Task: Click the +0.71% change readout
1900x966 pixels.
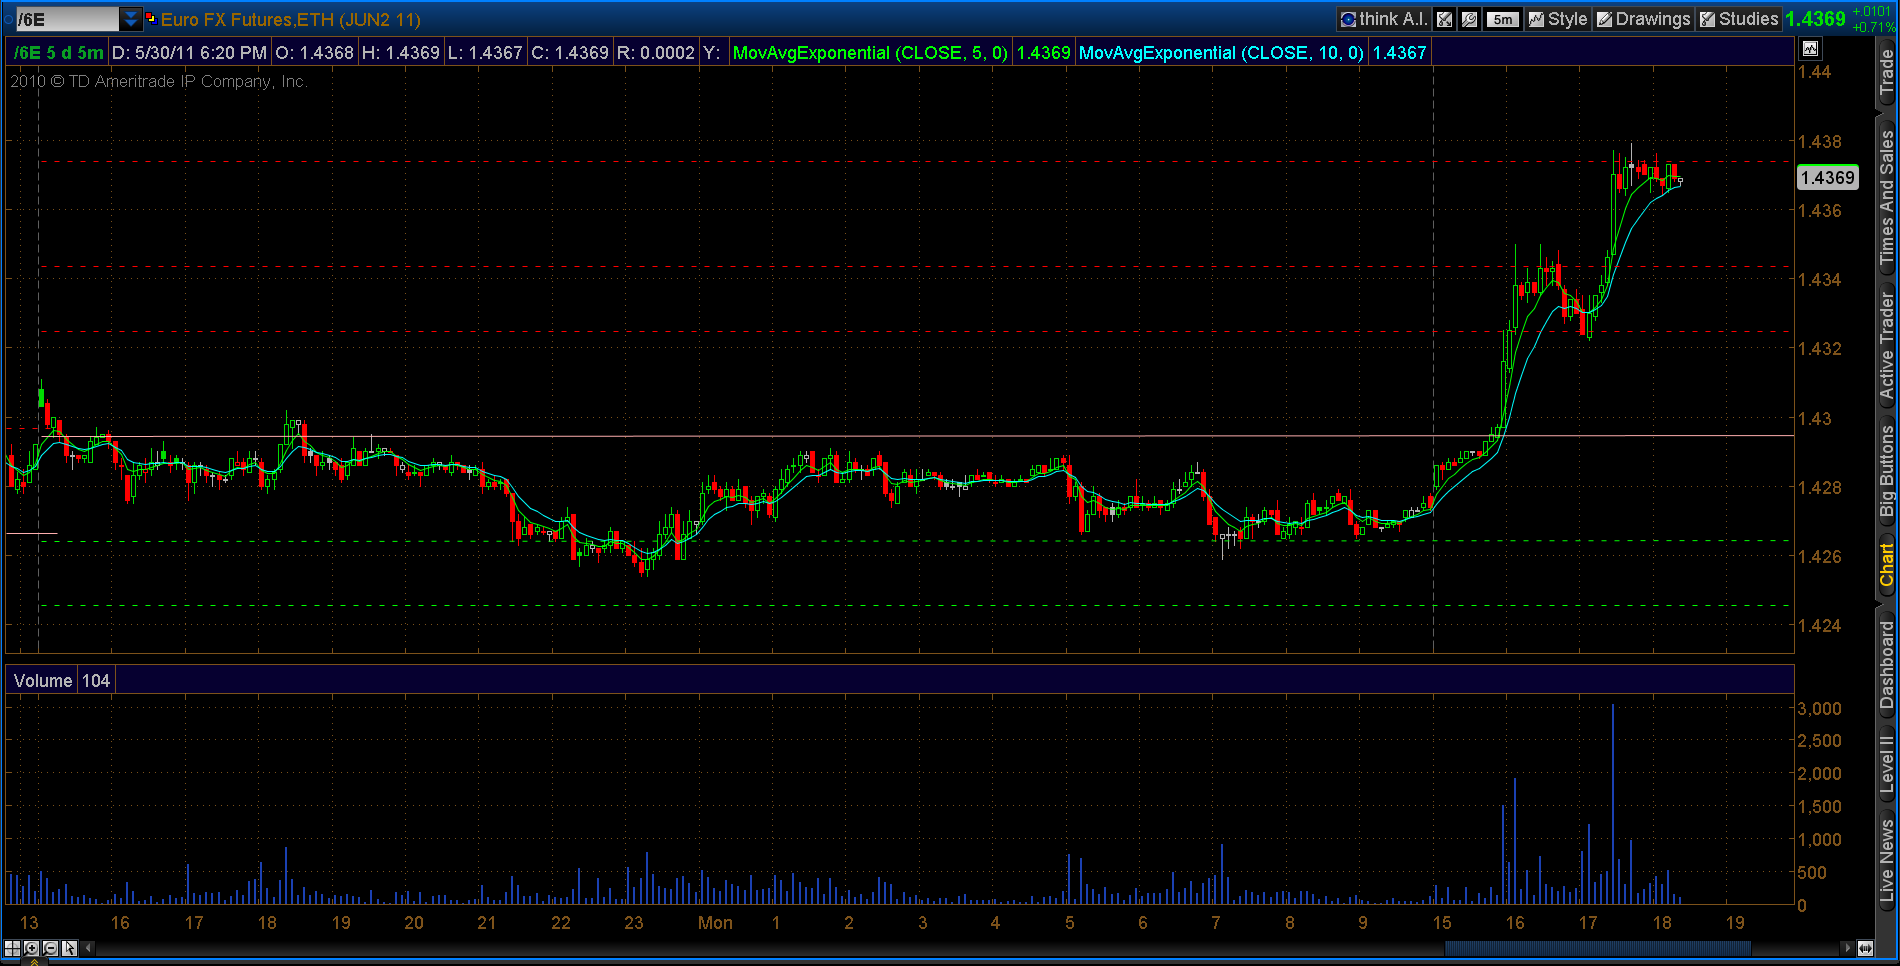Action: (x=1873, y=27)
